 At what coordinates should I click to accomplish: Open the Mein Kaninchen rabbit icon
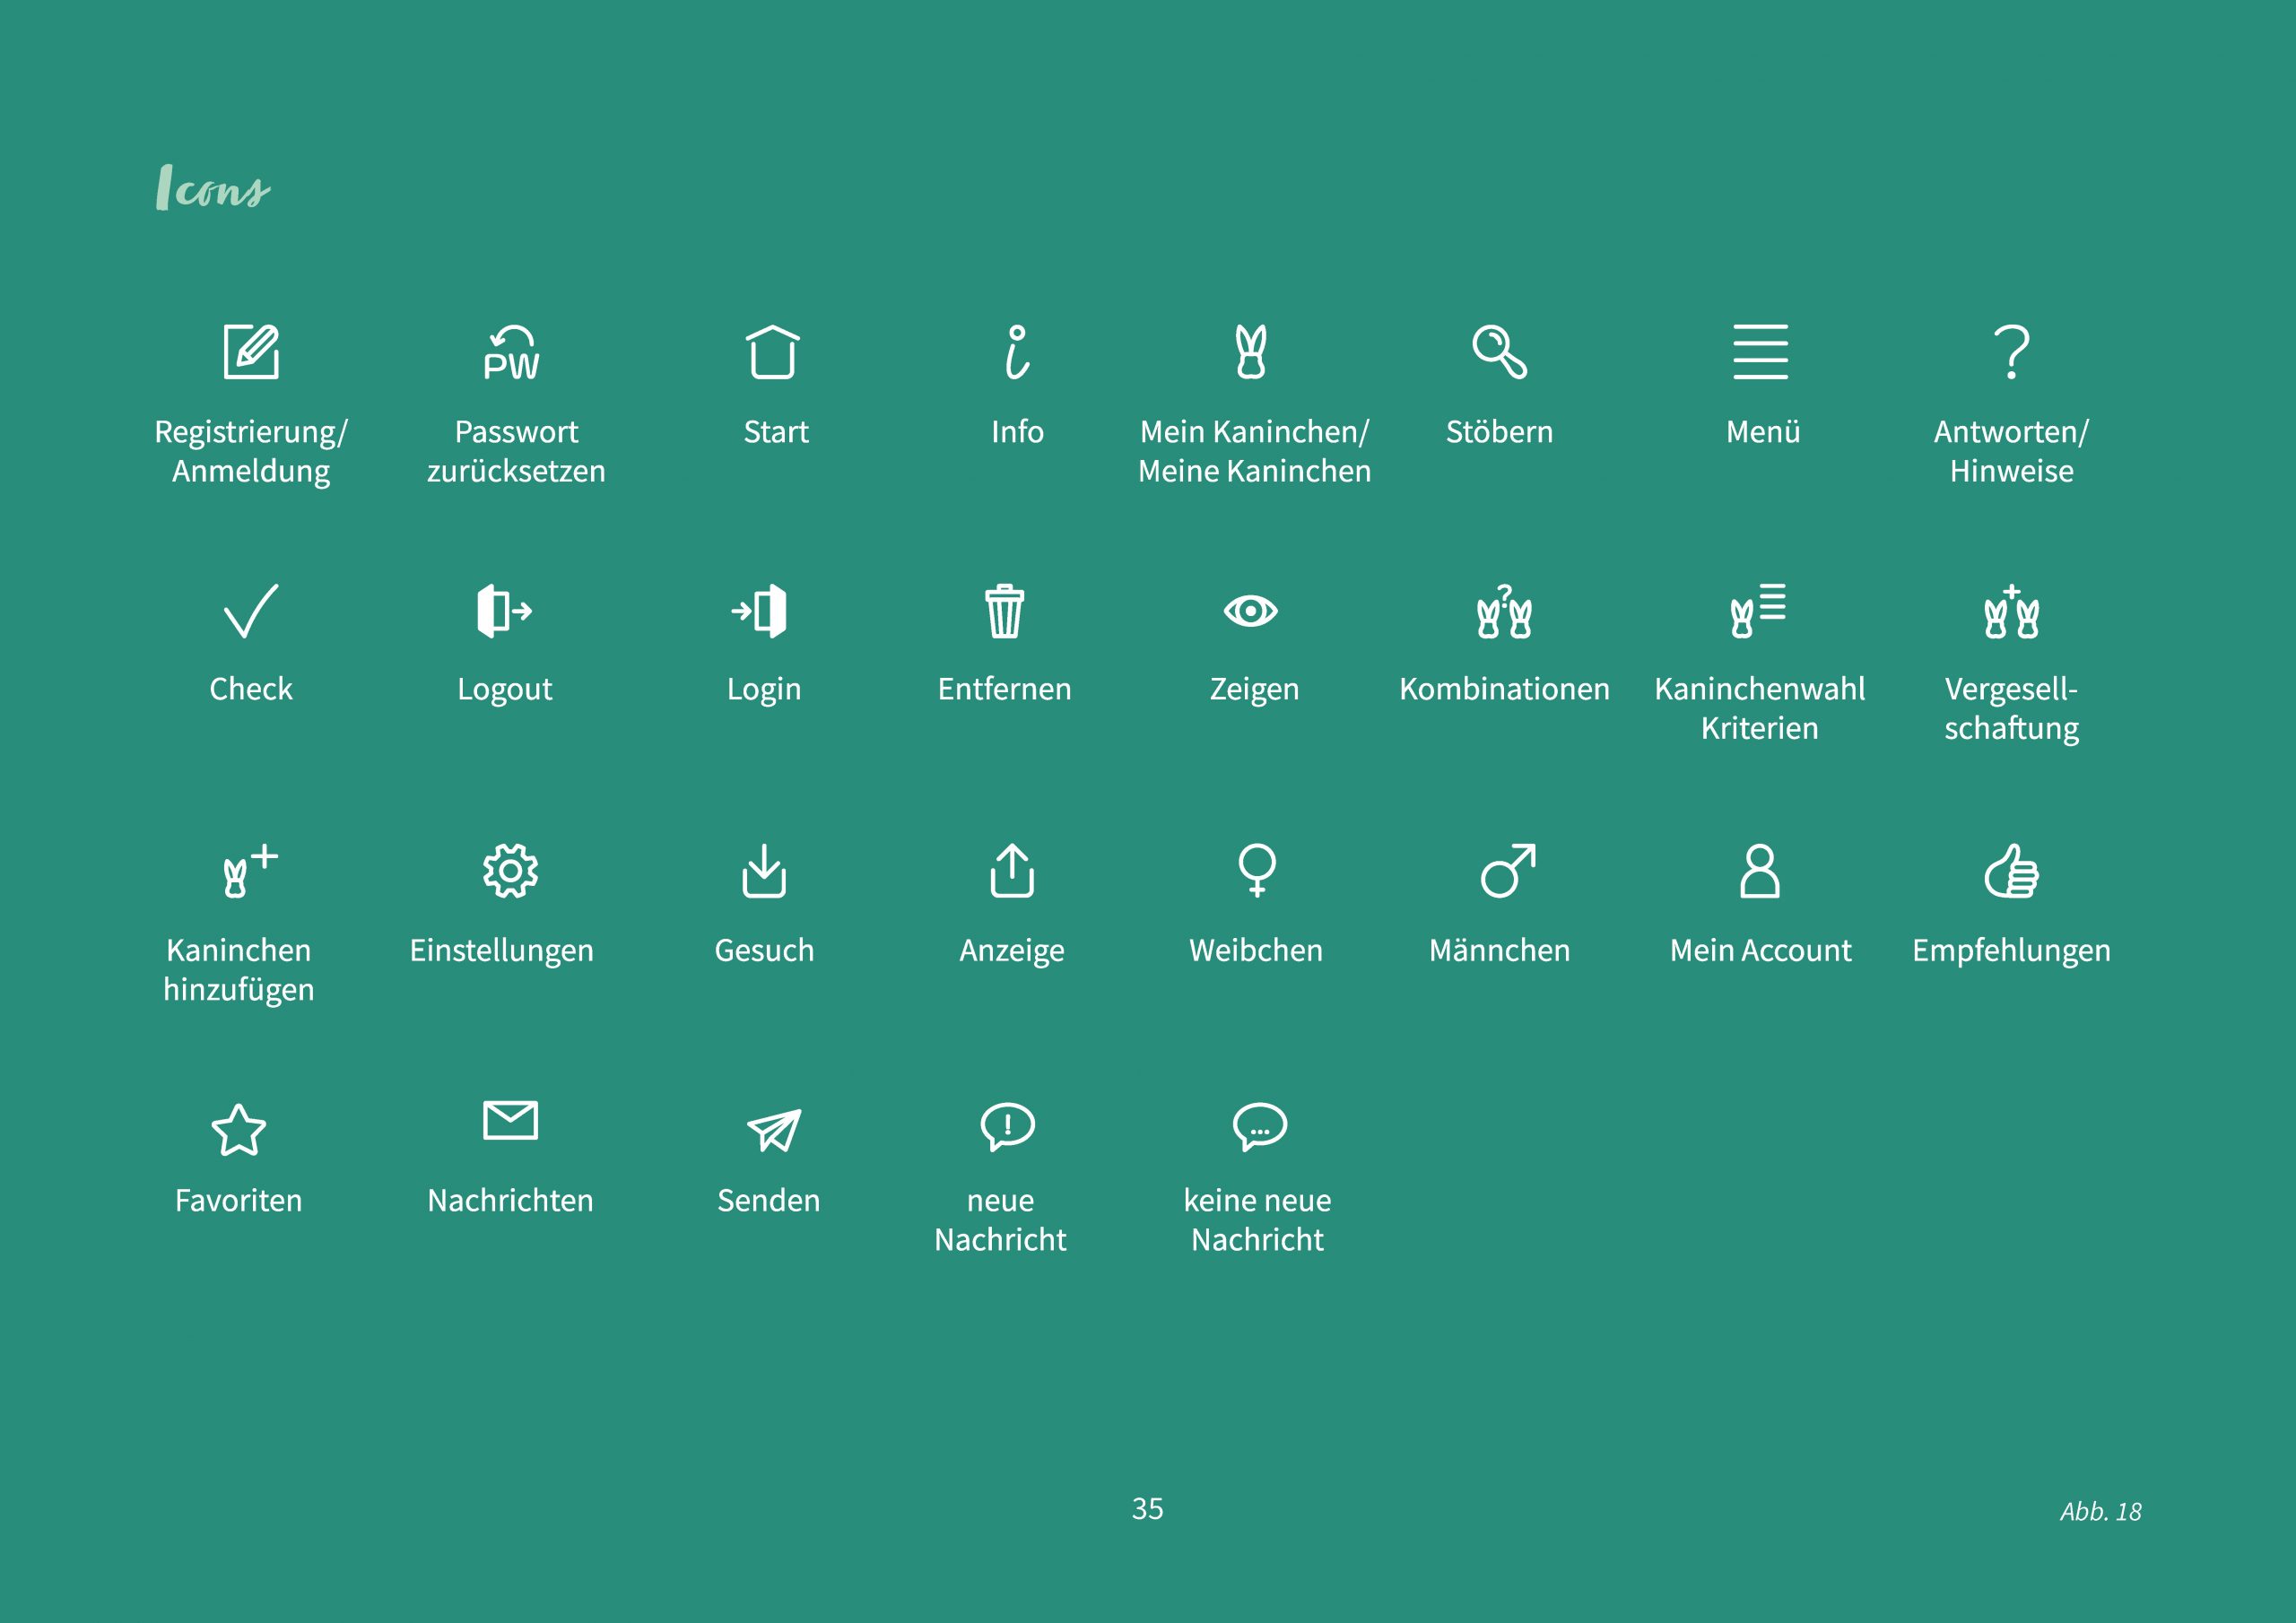coord(1251,352)
